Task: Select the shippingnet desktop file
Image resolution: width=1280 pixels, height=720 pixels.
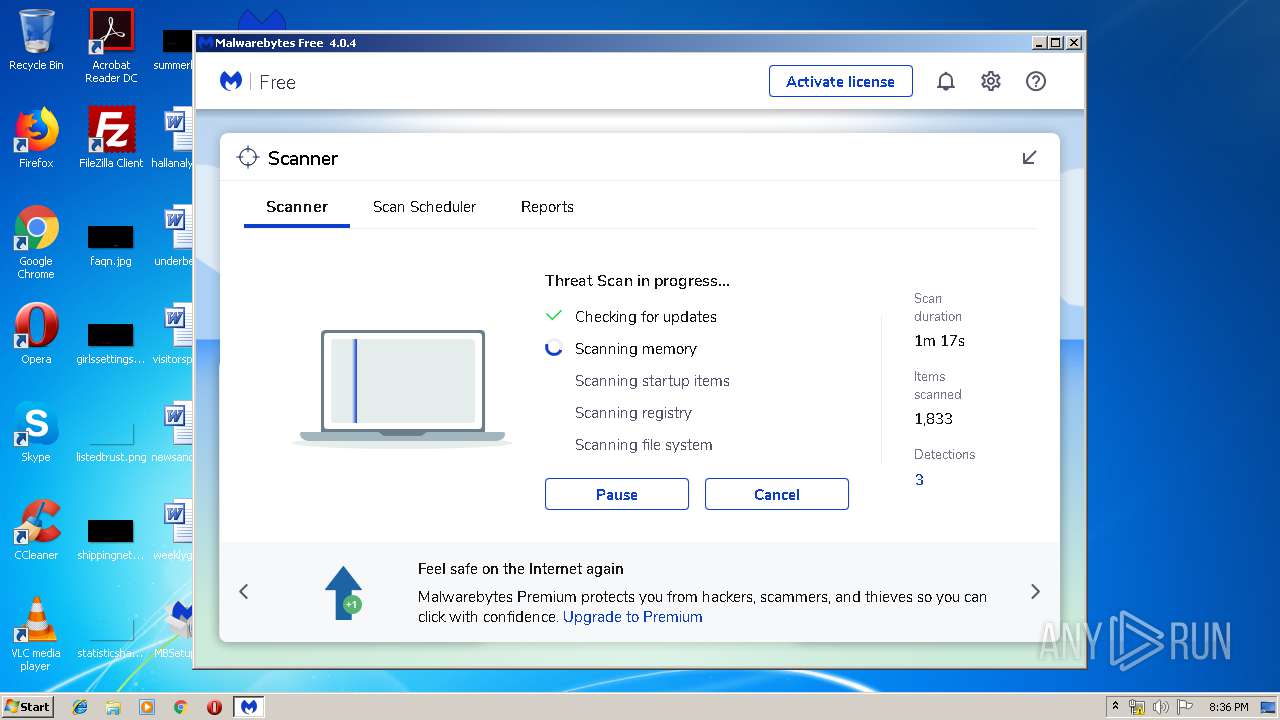Action: click(x=111, y=540)
